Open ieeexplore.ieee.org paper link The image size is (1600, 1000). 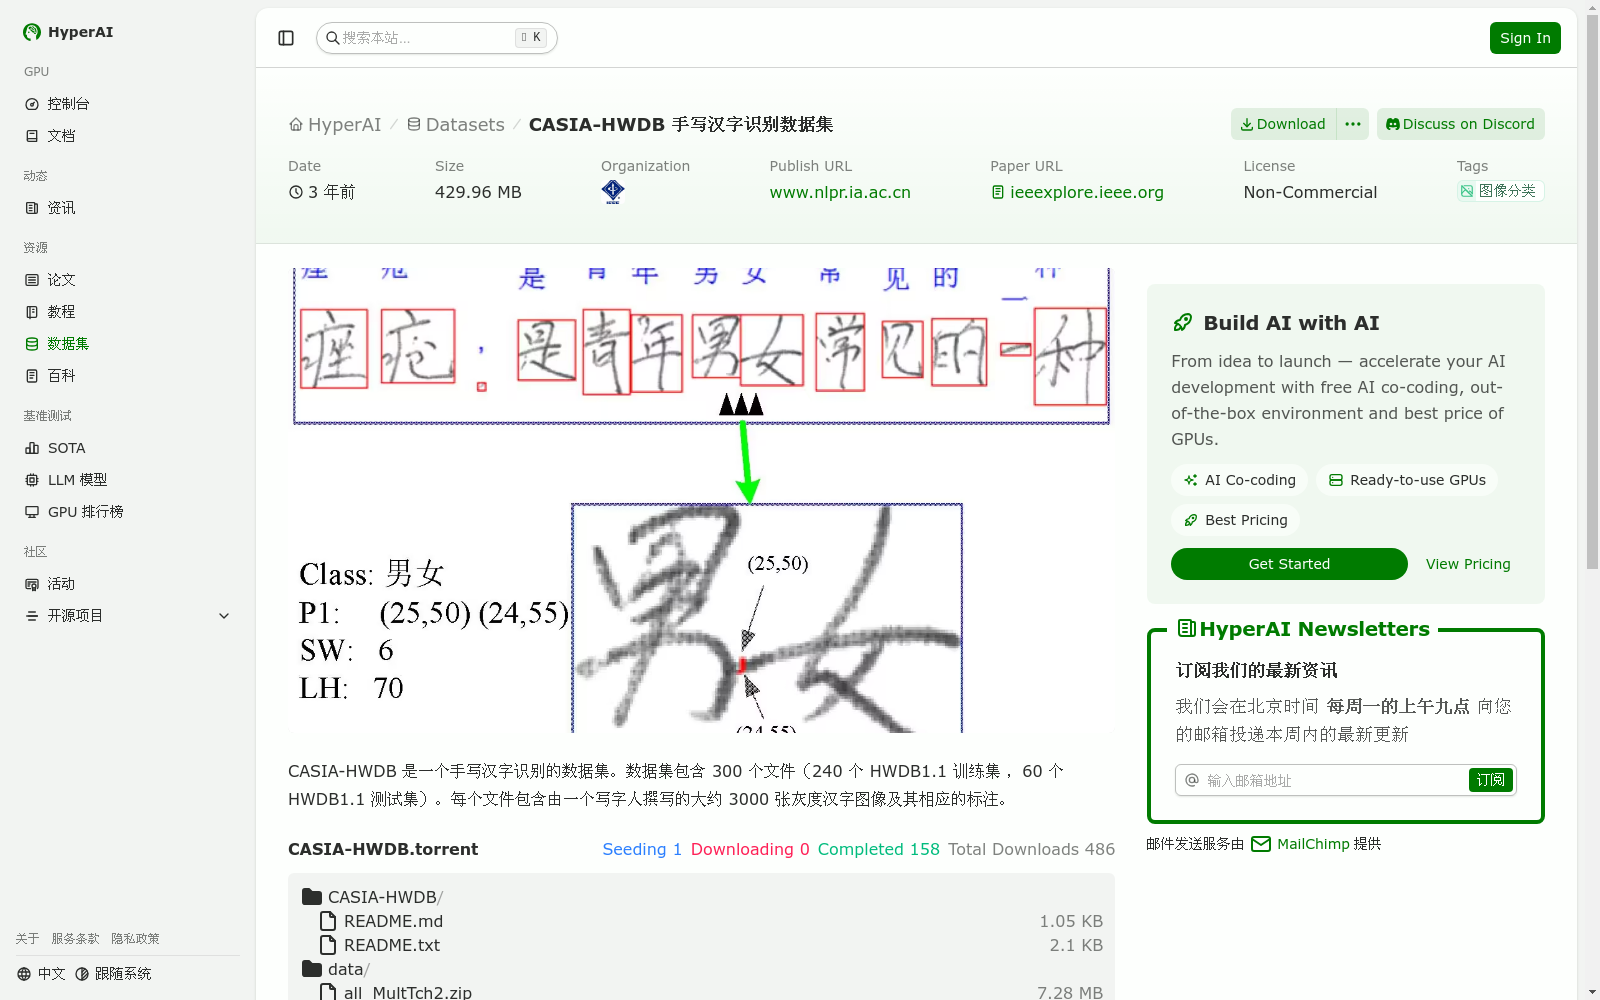coord(1077,192)
